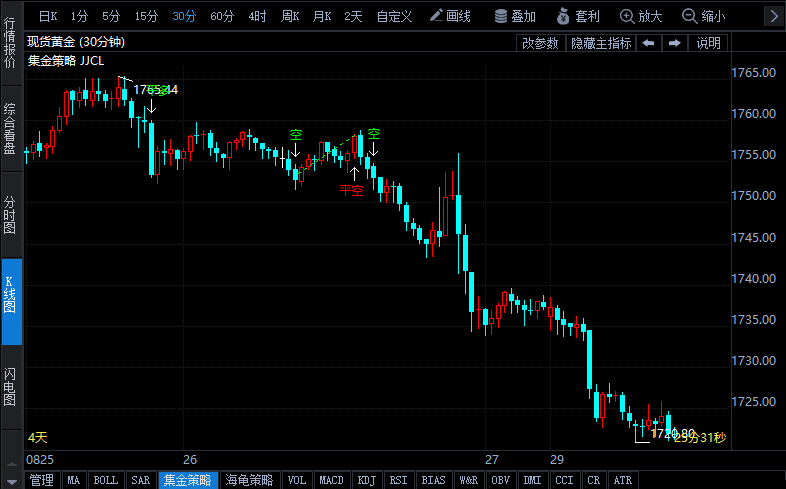Switch to the 周K weekly period
The width and height of the screenshot is (786, 489).
tap(290, 17)
